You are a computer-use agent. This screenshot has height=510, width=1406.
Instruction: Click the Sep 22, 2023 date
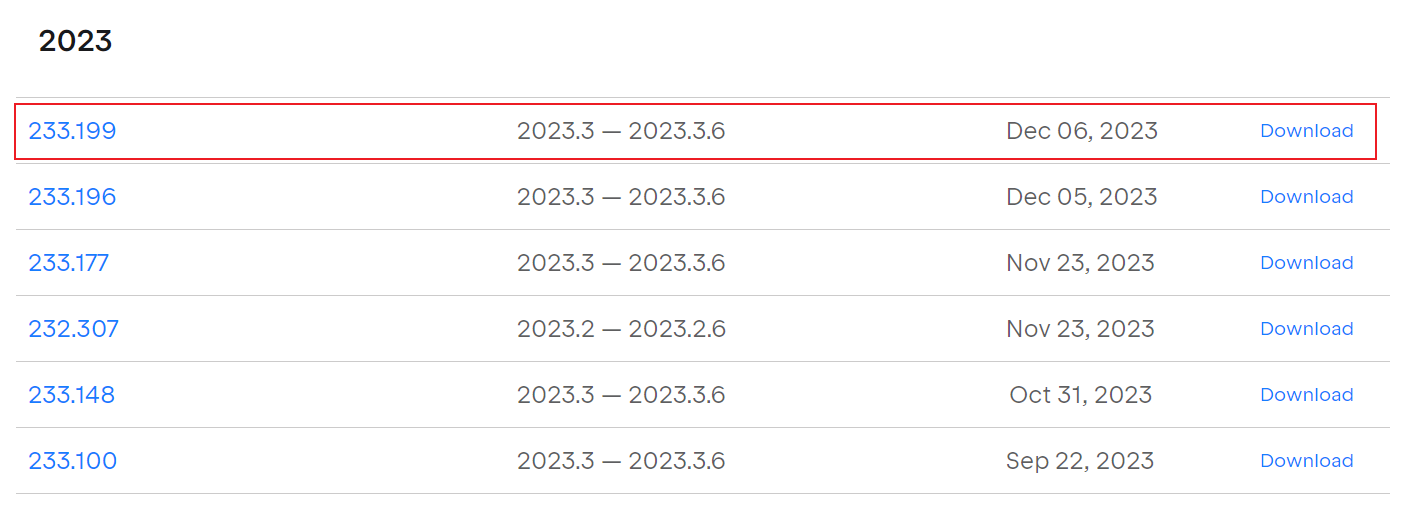point(1080,461)
